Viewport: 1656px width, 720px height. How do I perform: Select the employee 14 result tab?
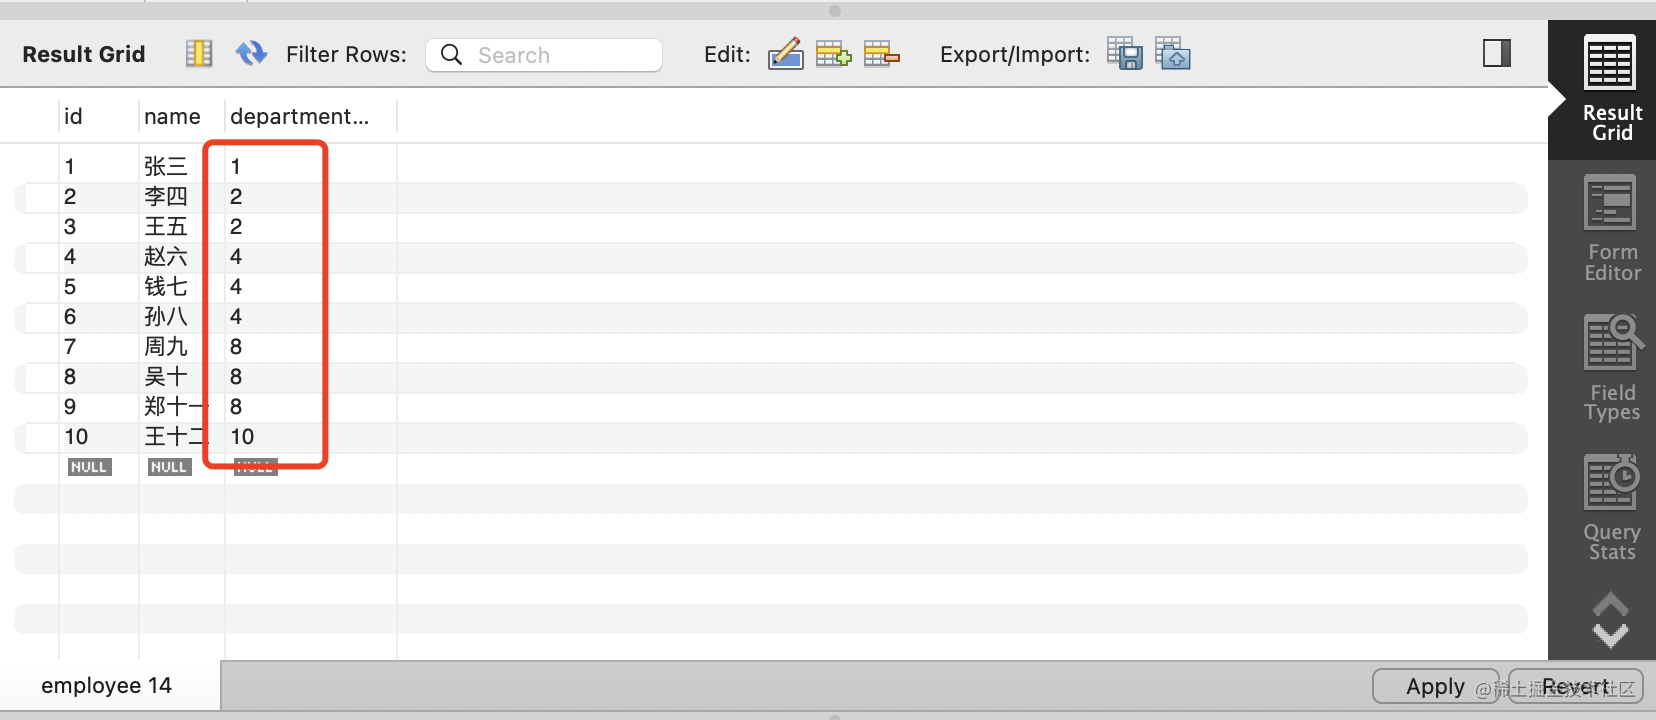point(107,686)
